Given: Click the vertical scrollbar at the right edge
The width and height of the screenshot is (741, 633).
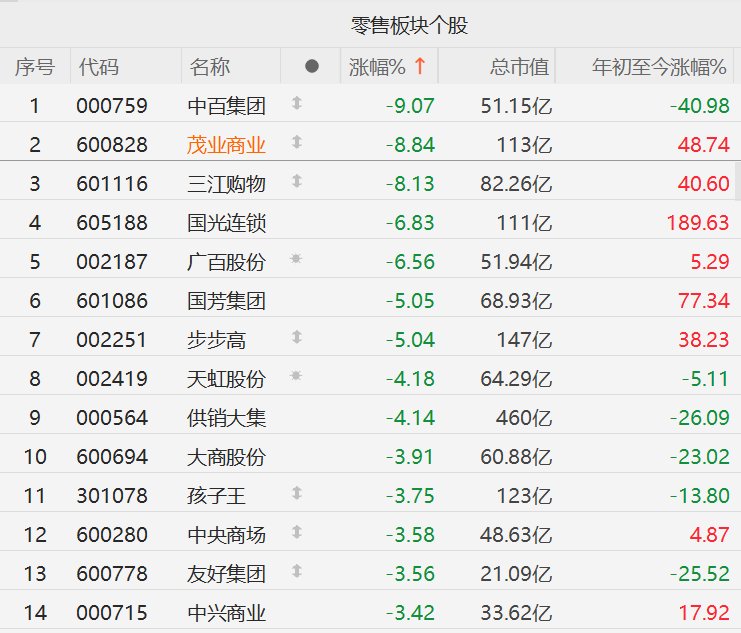Looking at the screenshot, I should click(738, 181).
